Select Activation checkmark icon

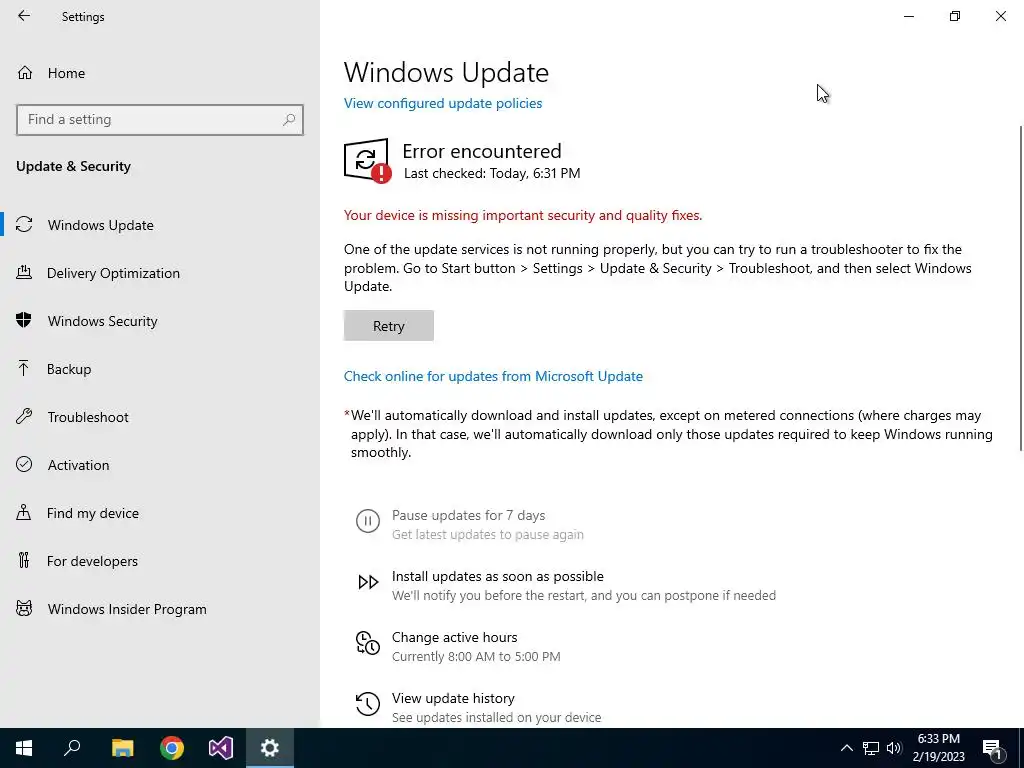coord(24,464)
